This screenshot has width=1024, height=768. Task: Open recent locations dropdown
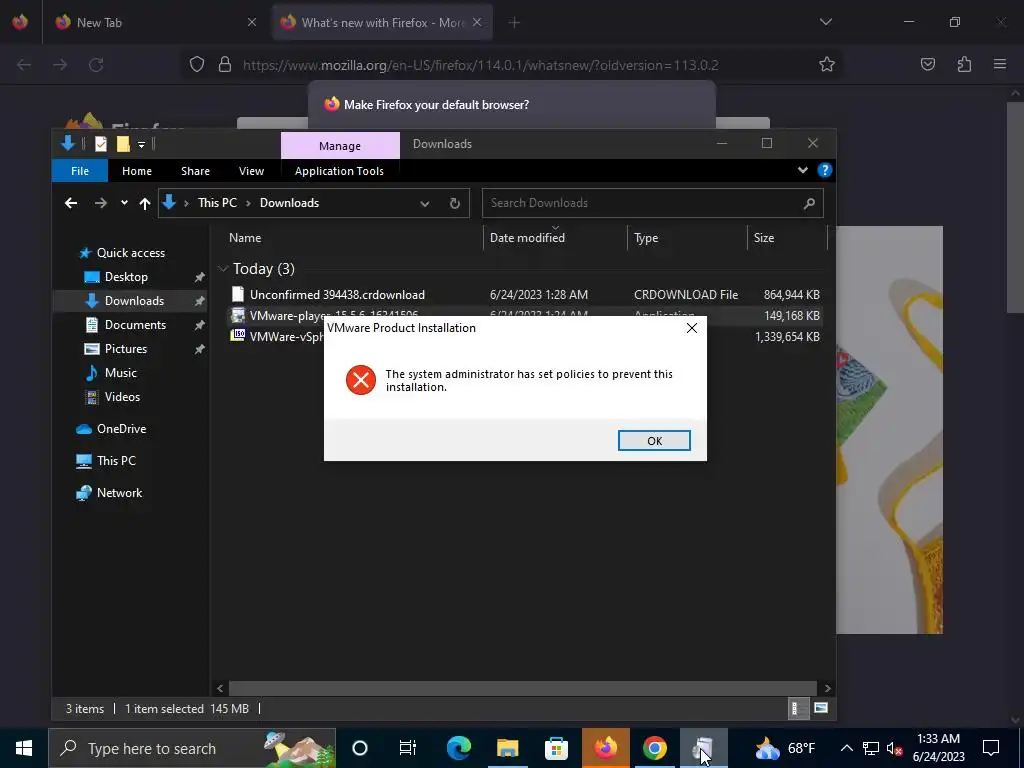click(124, 203)
